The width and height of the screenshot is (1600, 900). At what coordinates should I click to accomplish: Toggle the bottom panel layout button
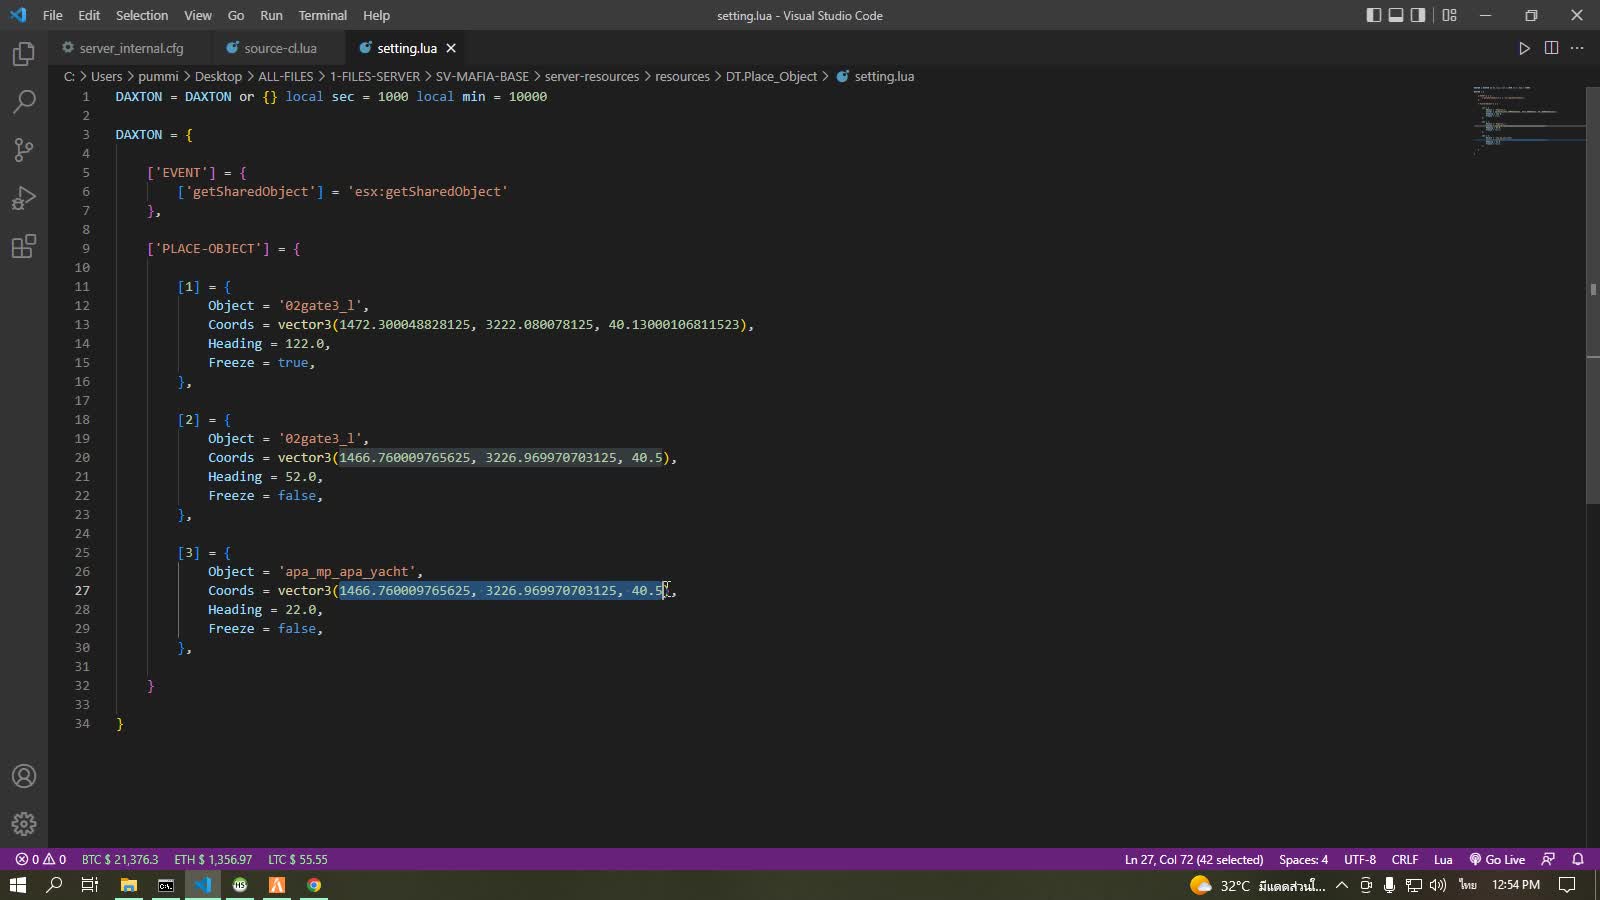[1396, 15]
